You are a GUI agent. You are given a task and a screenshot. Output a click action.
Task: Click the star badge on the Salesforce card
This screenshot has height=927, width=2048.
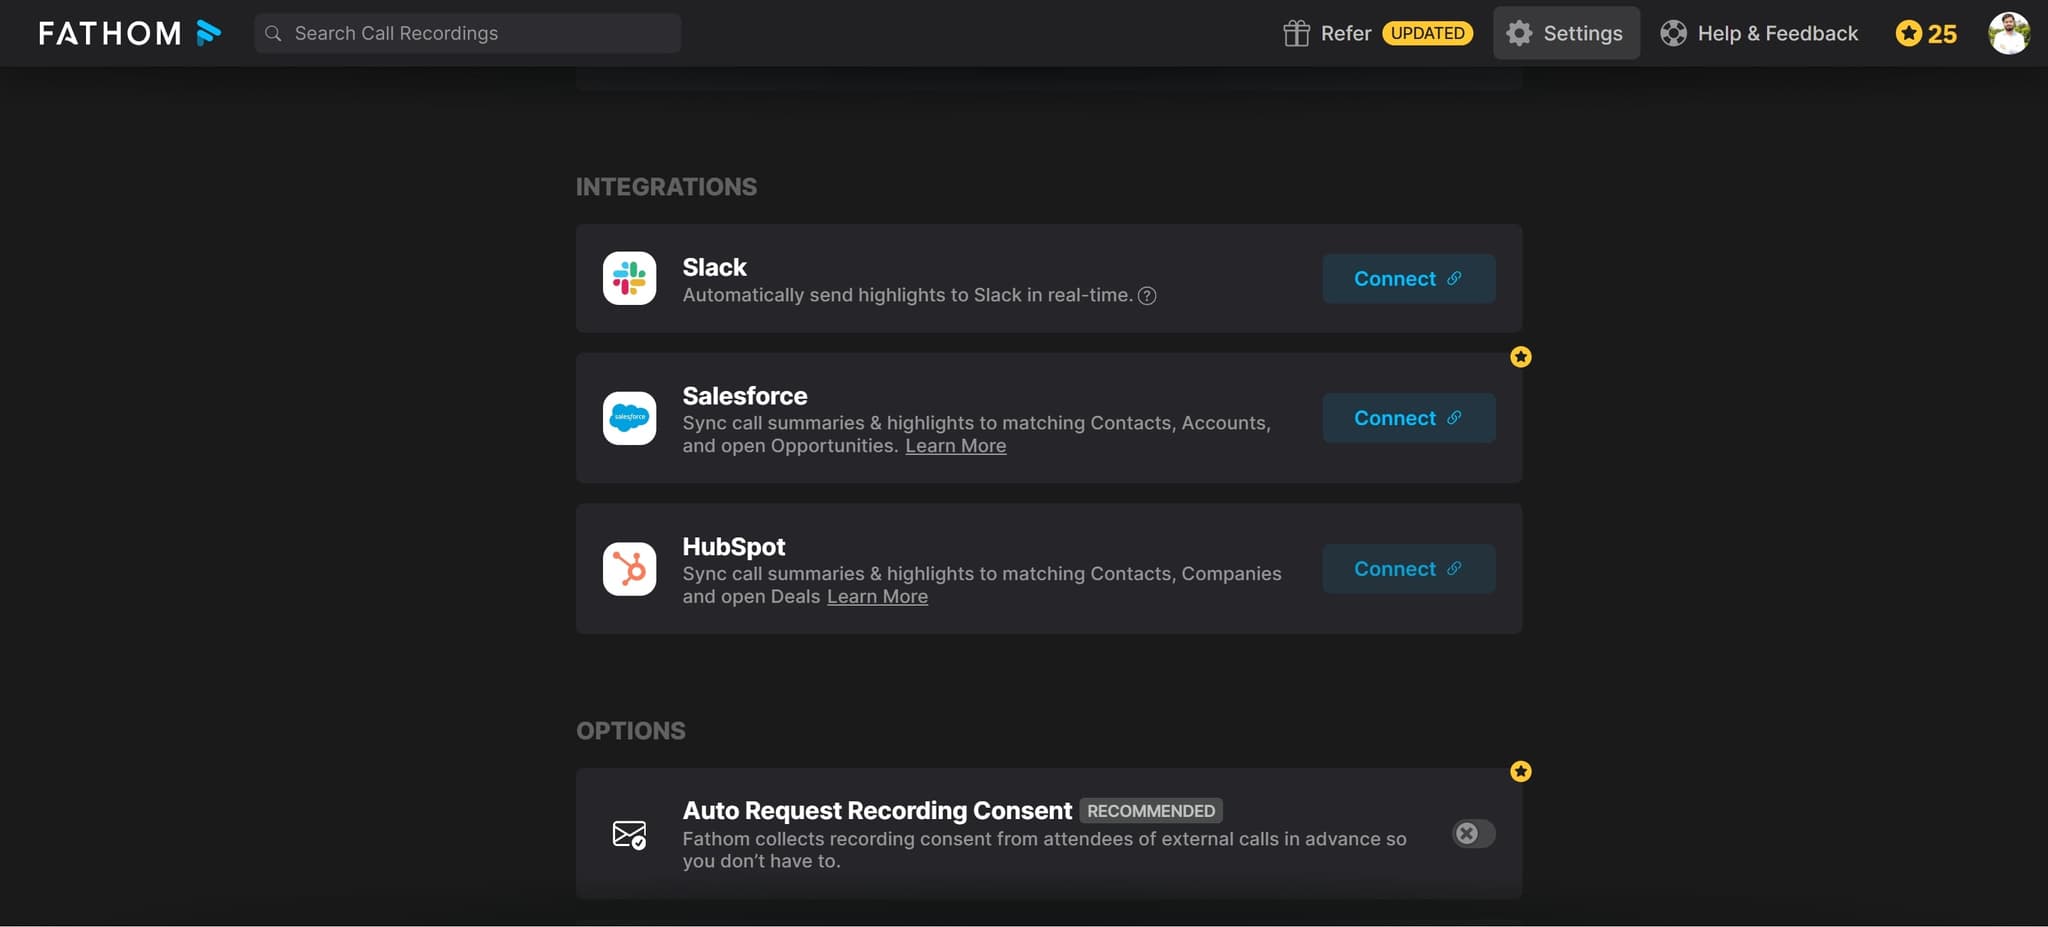point(1521,356)
